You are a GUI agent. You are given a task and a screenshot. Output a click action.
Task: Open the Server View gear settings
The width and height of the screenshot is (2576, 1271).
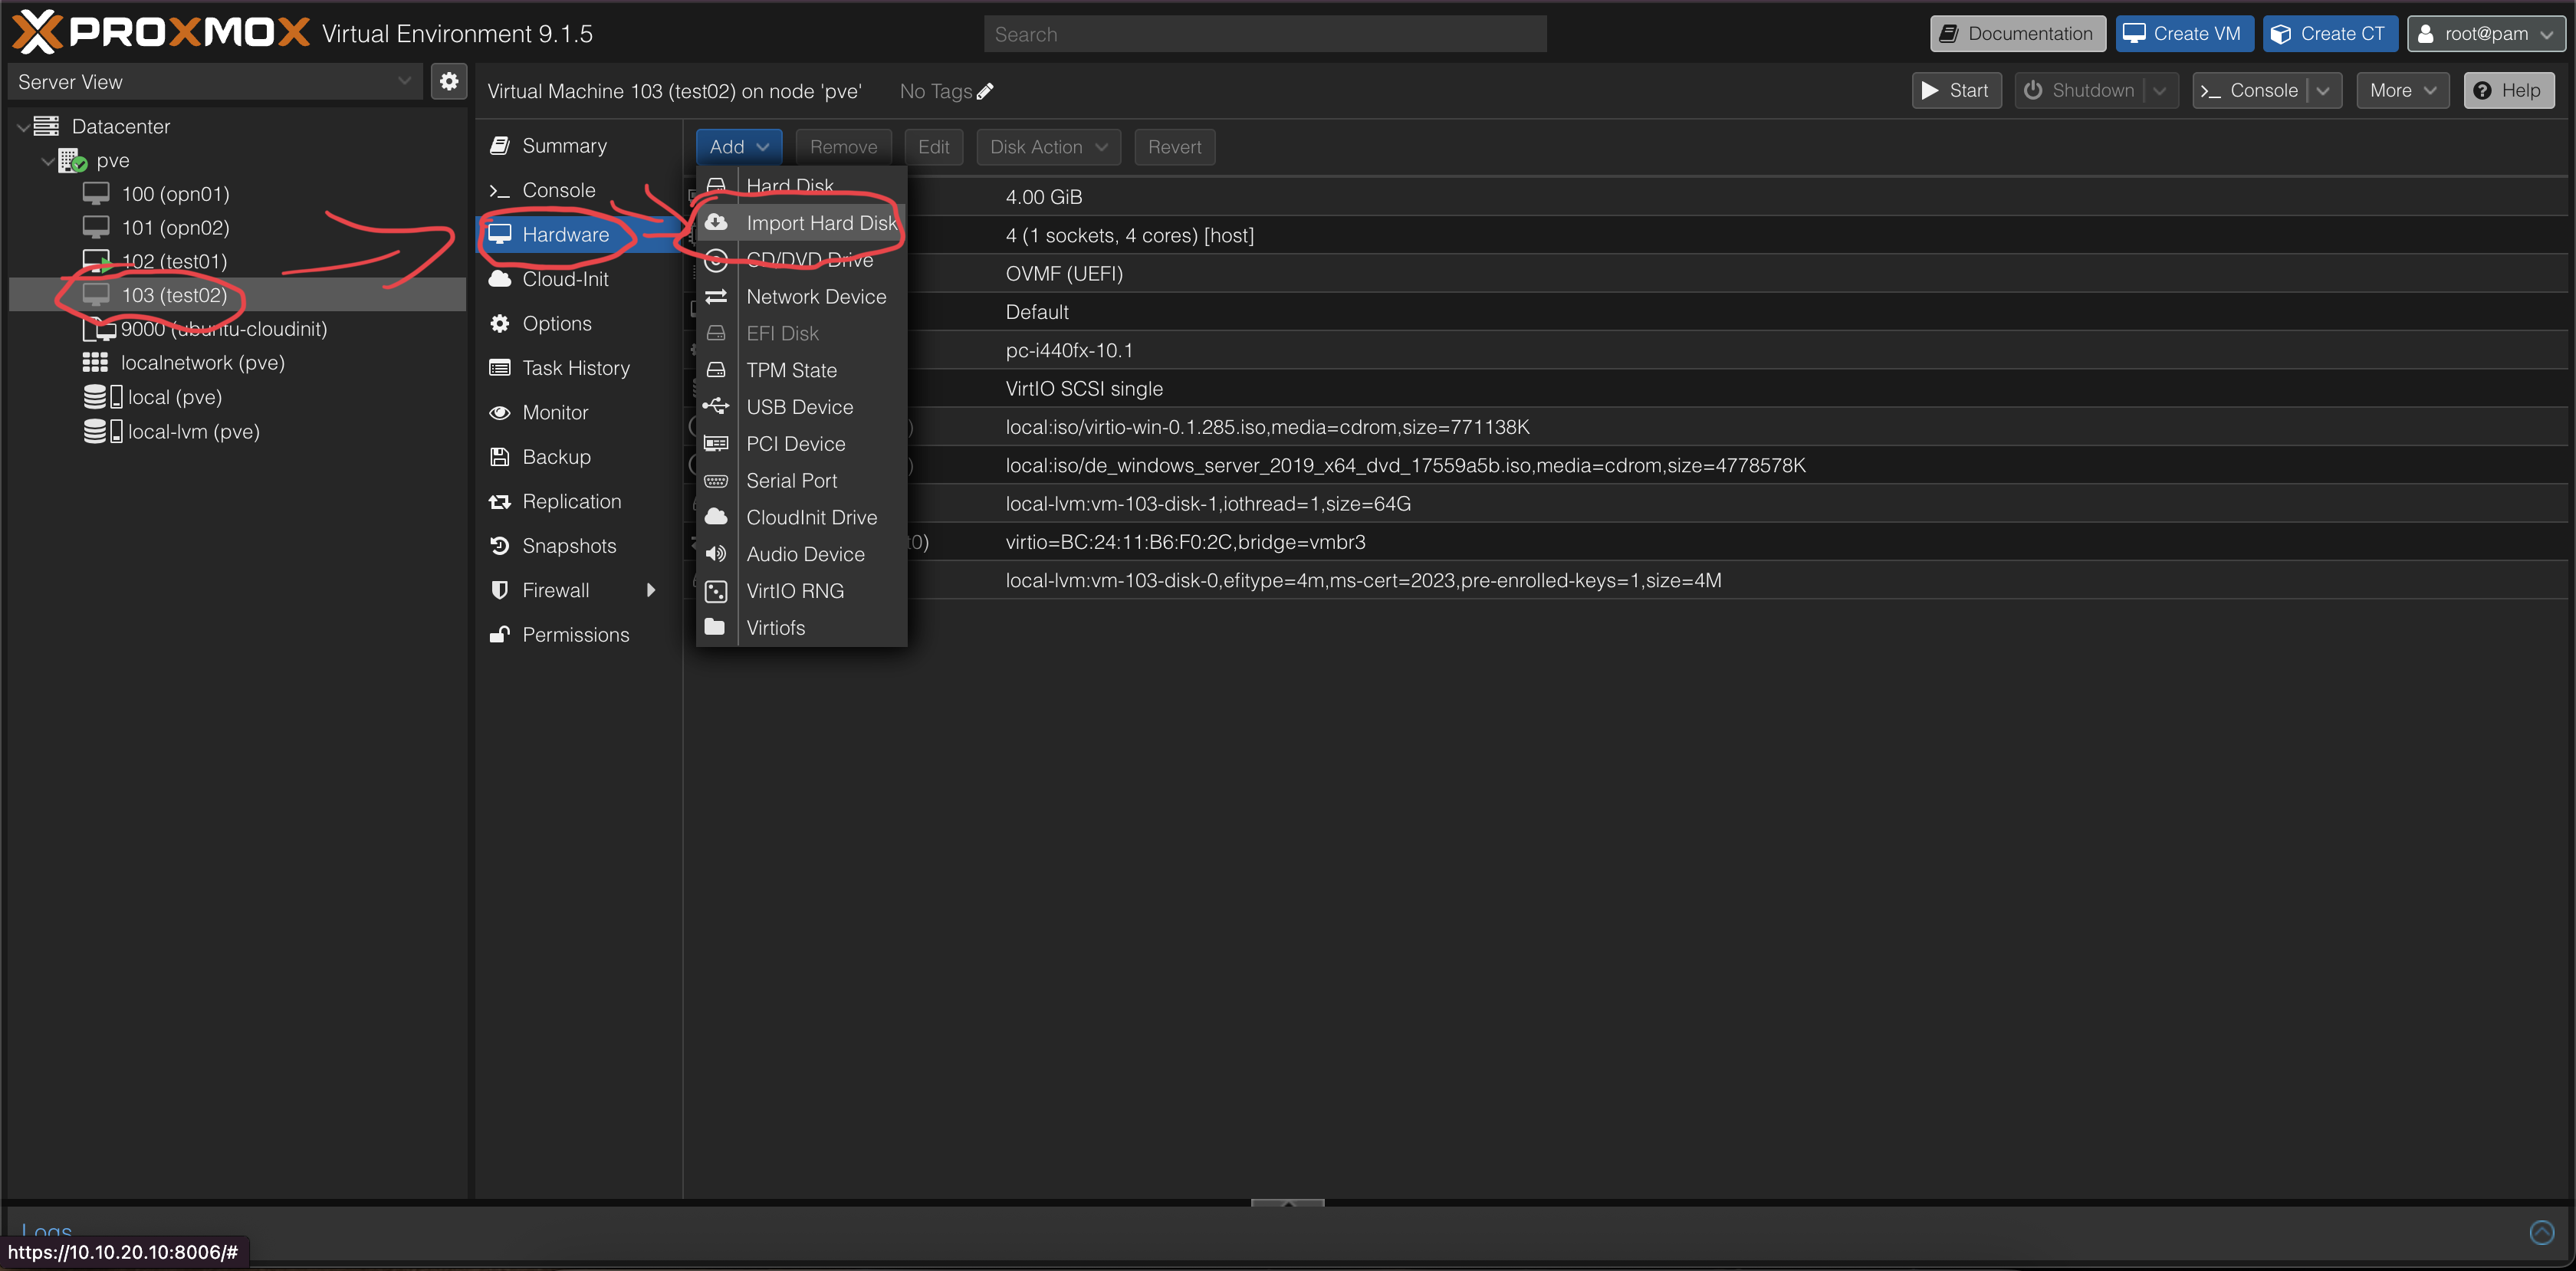[x=449, y=82]
